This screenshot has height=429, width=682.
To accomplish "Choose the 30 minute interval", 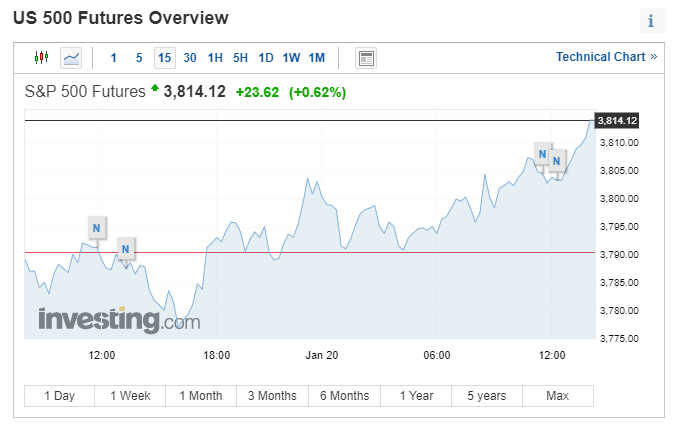I will click(190, 58).
